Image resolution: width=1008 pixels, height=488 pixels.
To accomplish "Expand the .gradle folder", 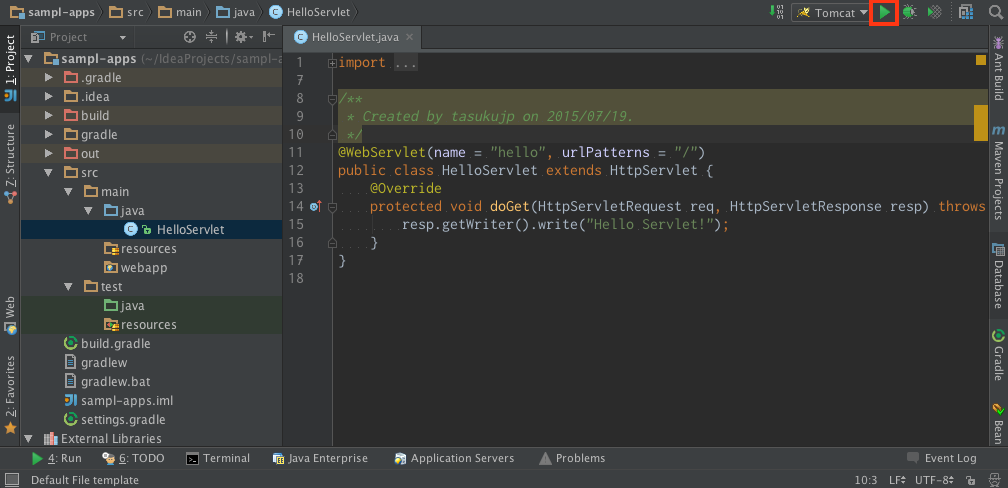I will [x=48, y=78].
